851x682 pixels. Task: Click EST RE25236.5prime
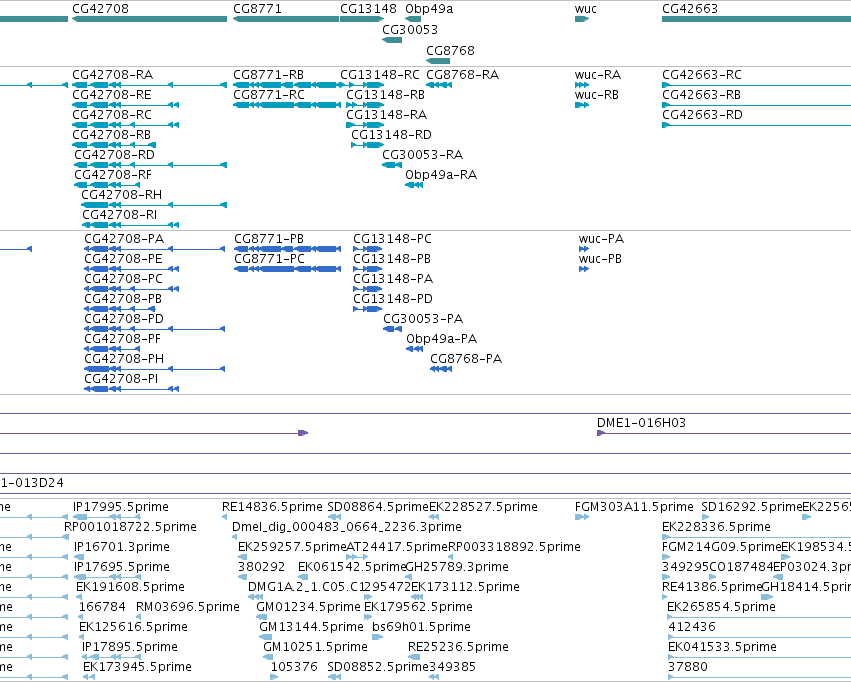coord(458,647)
